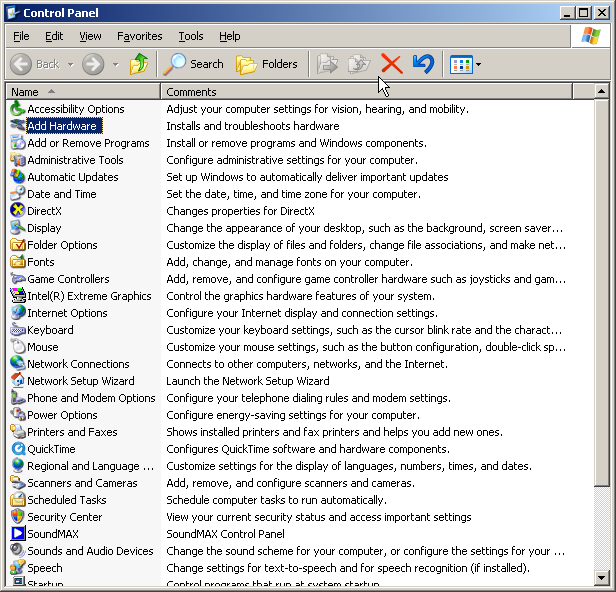Viewport: 616px width, 592px height.
Task: Select the Security Center shield icon
Action: tap(17, 517)
